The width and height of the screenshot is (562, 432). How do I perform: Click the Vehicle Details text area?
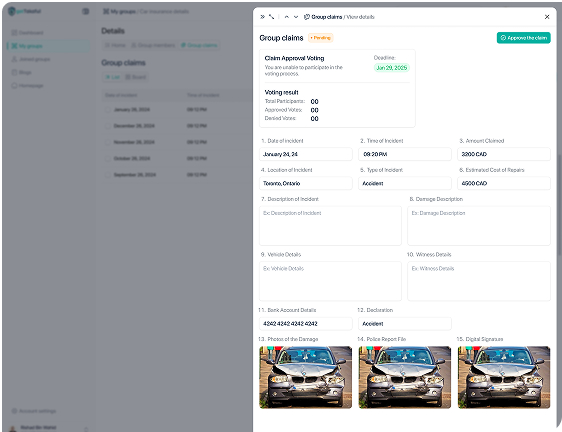330,281
